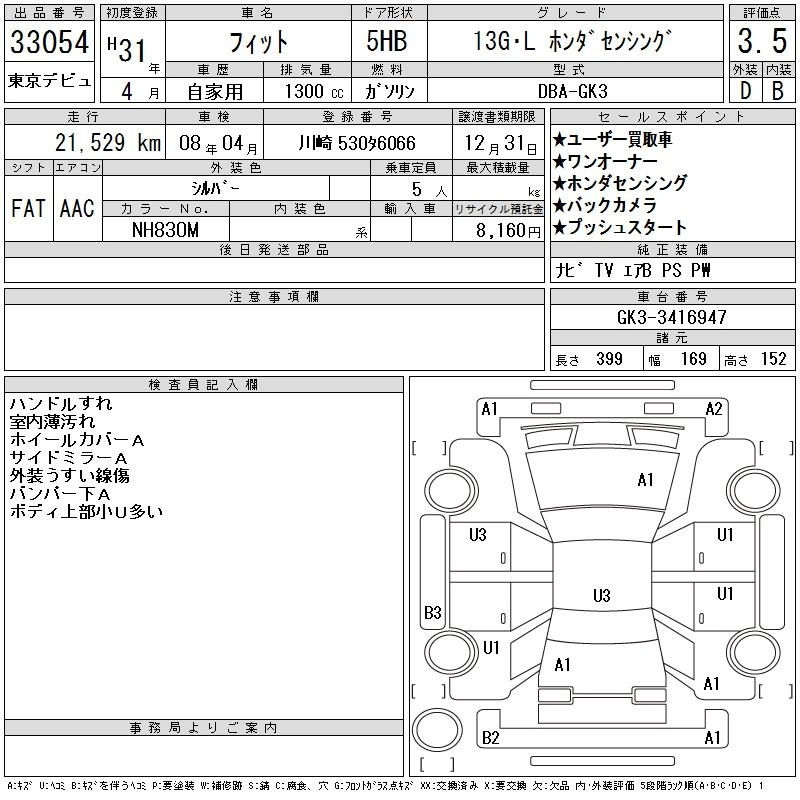Image resolution: width=800 pixels, height=800 pixels.
Task: Click the model code DBA-GK3
Action: 573,91
